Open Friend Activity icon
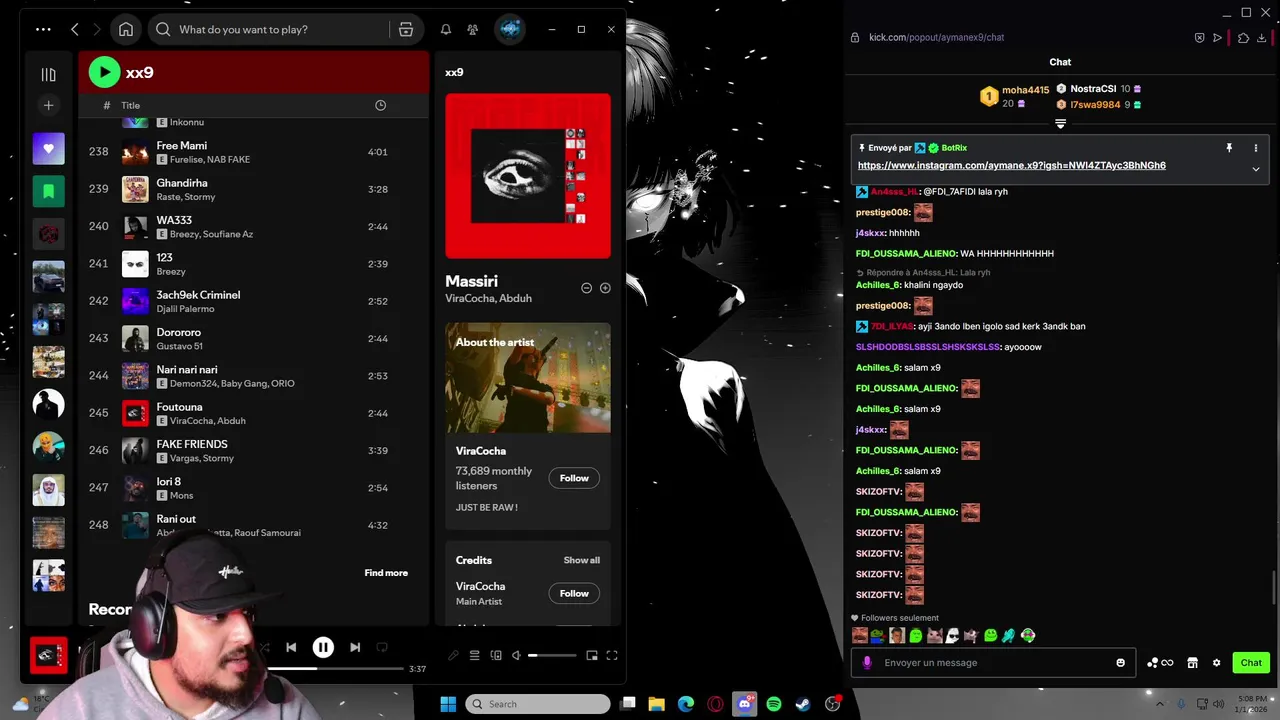The height and width of the screenshot is (720, 1280). [472, 29]
